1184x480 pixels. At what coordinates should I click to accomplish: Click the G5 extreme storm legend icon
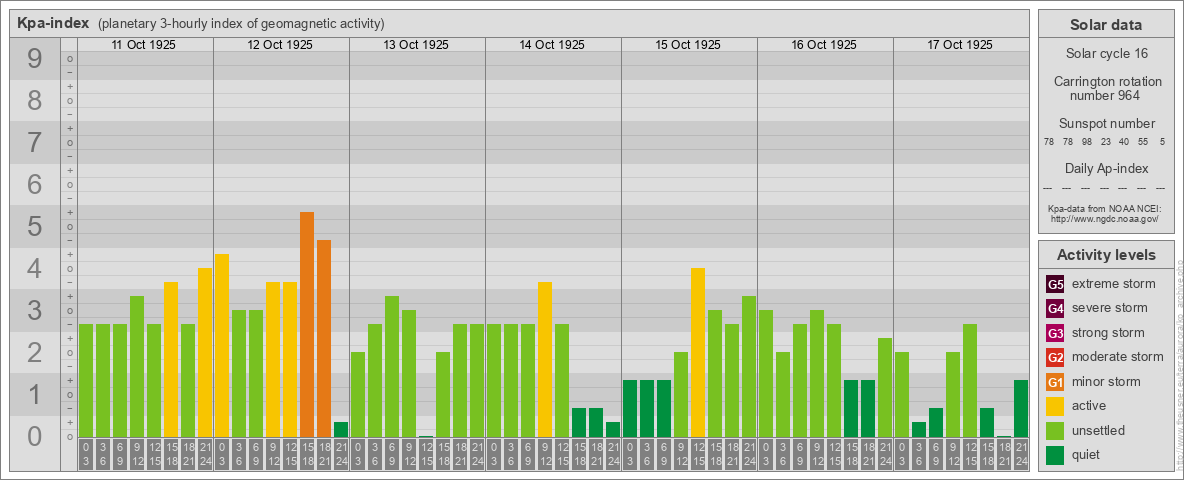(x=1055, y=285)
